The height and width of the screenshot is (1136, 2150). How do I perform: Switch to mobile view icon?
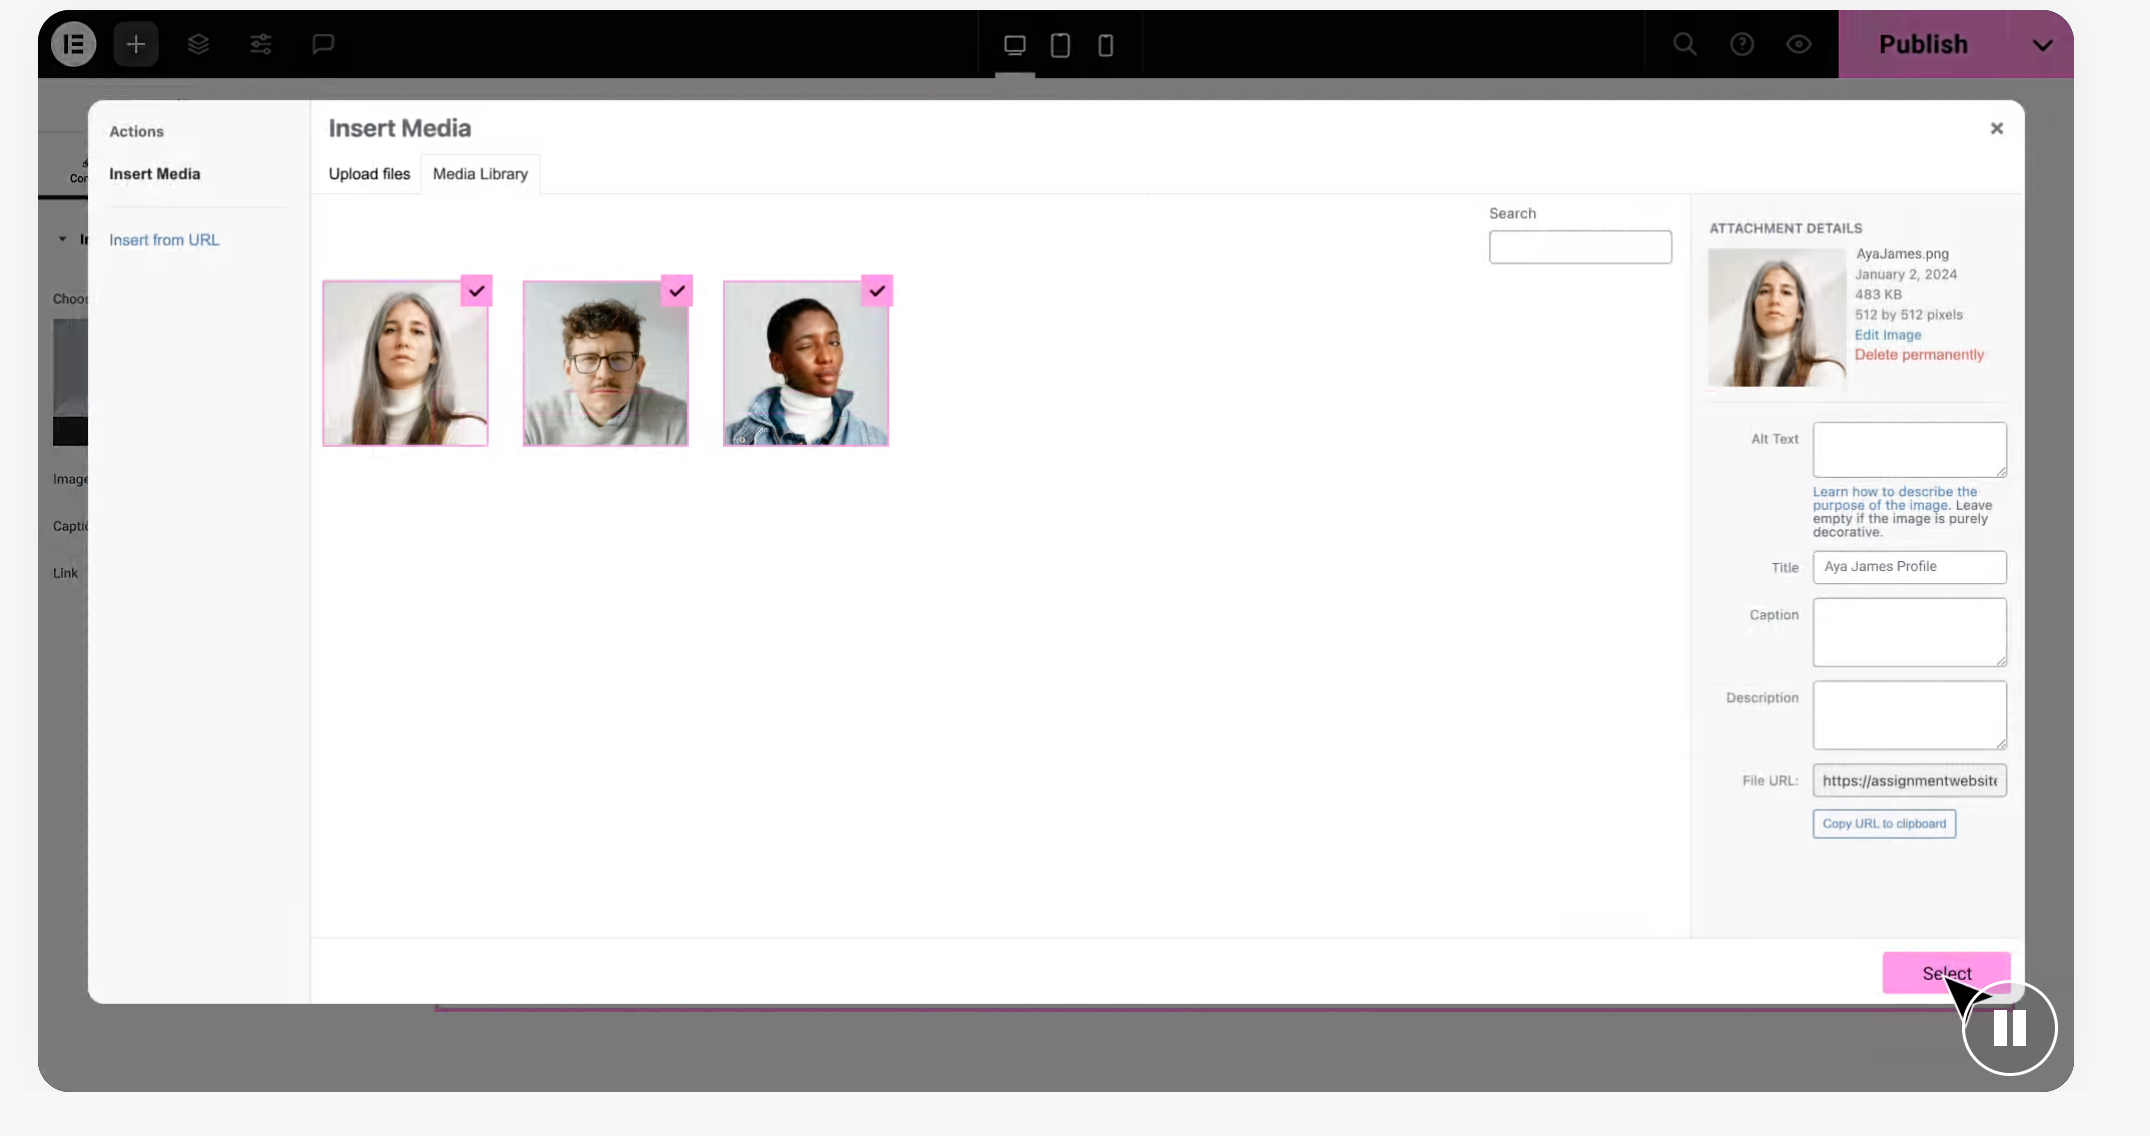[1105, 45]
